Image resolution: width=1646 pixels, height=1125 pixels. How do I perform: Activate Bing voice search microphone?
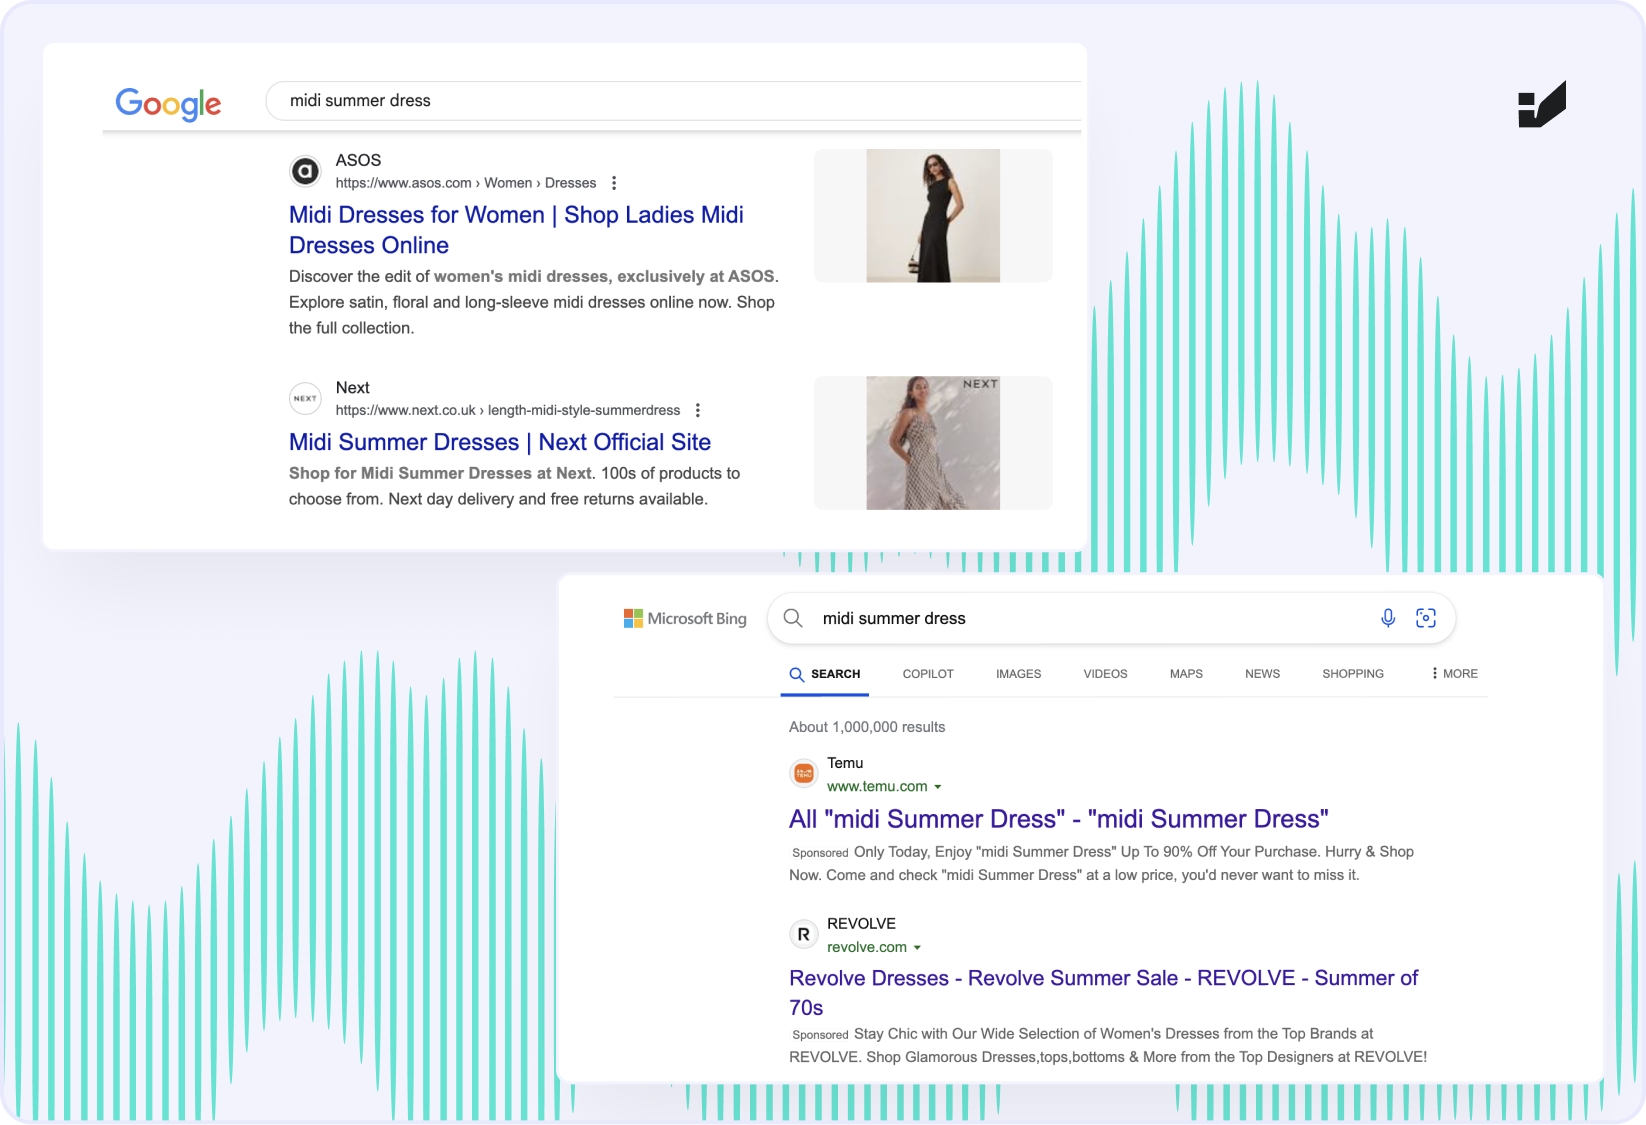tap(1388, 618)
